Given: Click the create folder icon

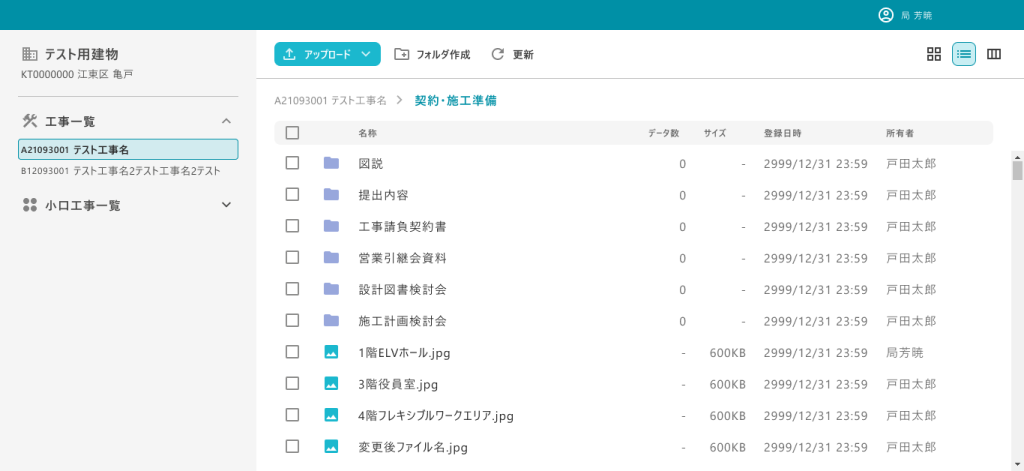Looking at the screenshot, I should [x=402, y=54].
